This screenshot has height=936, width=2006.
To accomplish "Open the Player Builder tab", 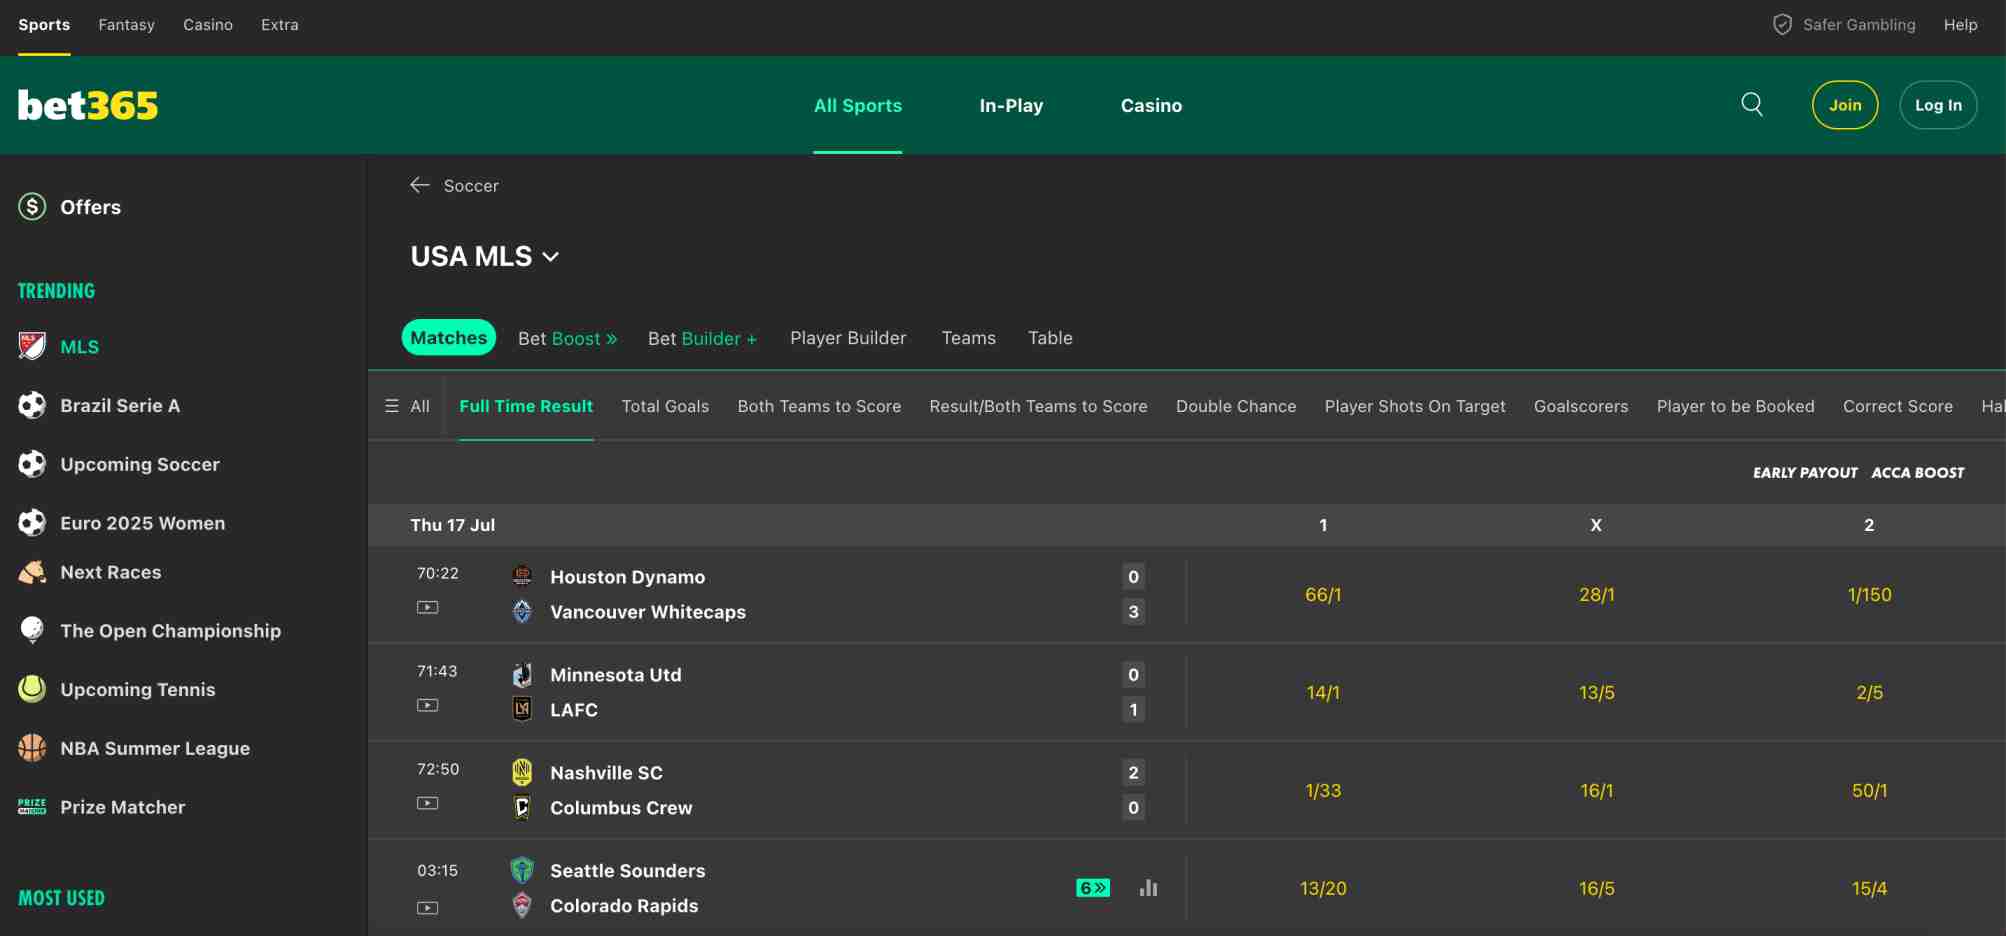I will [x=848, y=338].
